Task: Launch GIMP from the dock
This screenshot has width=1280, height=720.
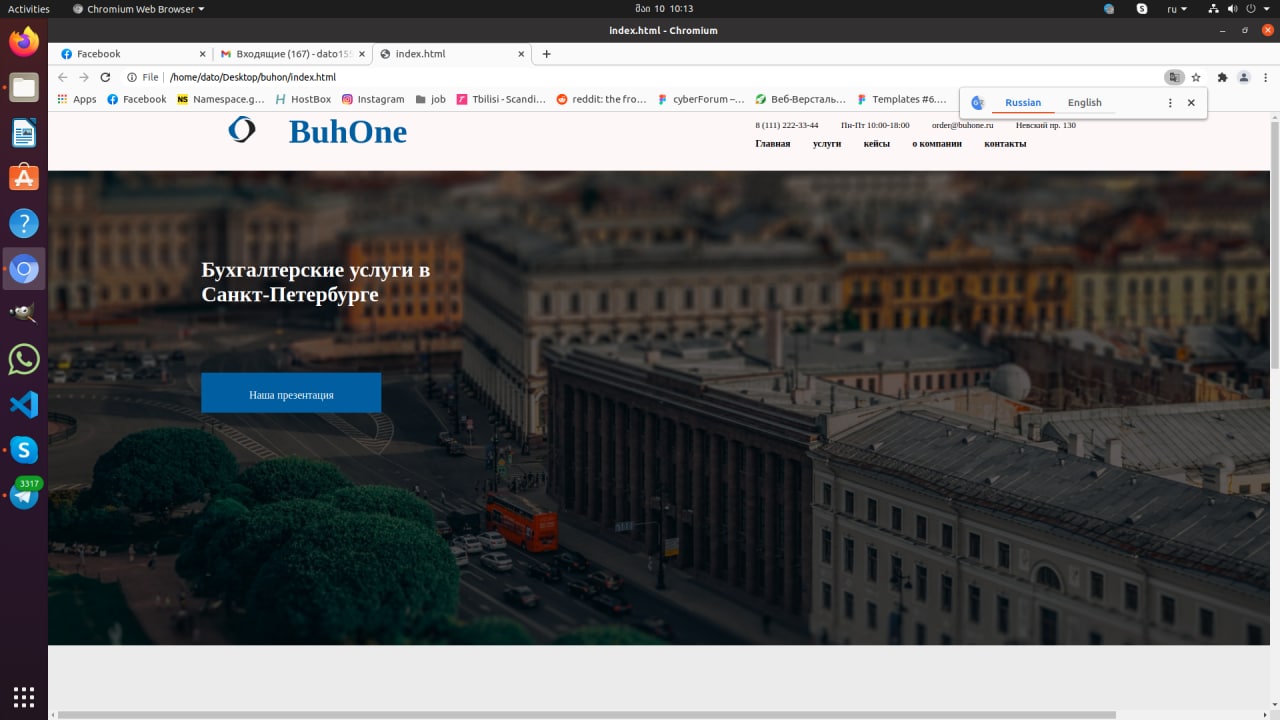Action: [24, 314]
